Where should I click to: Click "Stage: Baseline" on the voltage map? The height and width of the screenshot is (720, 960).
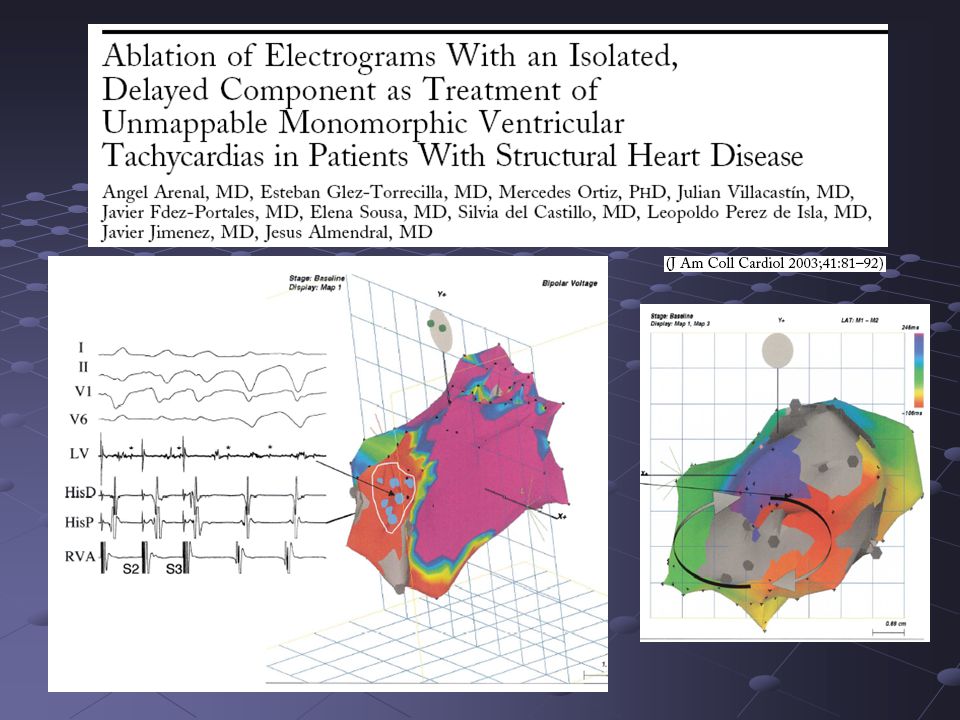point(317,279)
